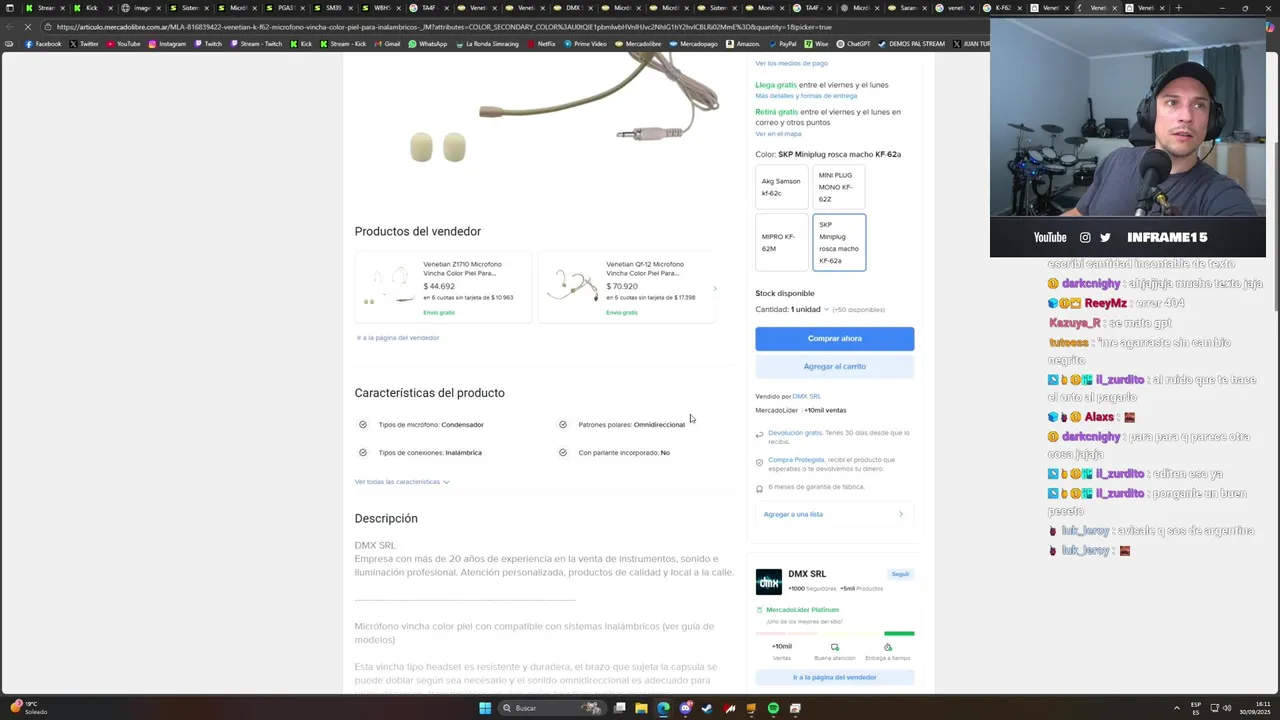Open the Prime Video bookmark
Screen dimensions: 1280x720
click(x=585, y=44)
